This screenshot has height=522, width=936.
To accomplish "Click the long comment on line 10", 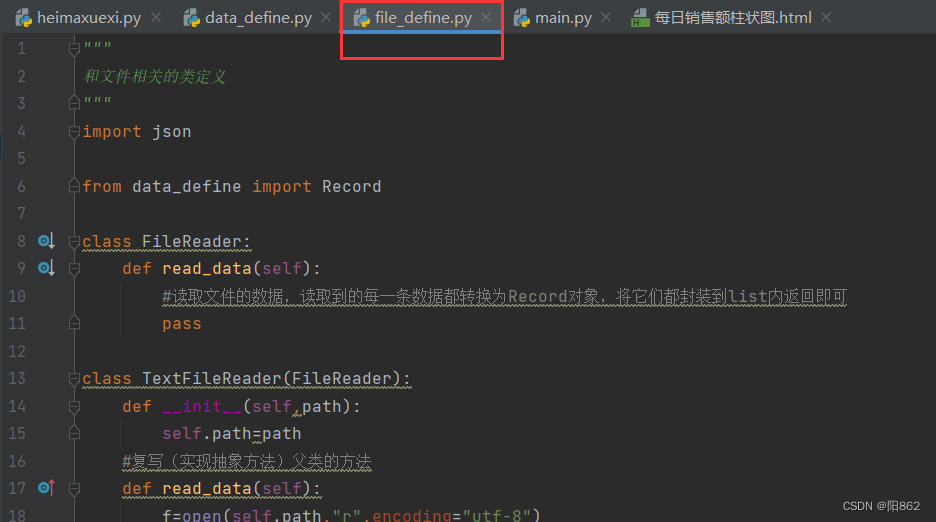I will tap(504, 296).
